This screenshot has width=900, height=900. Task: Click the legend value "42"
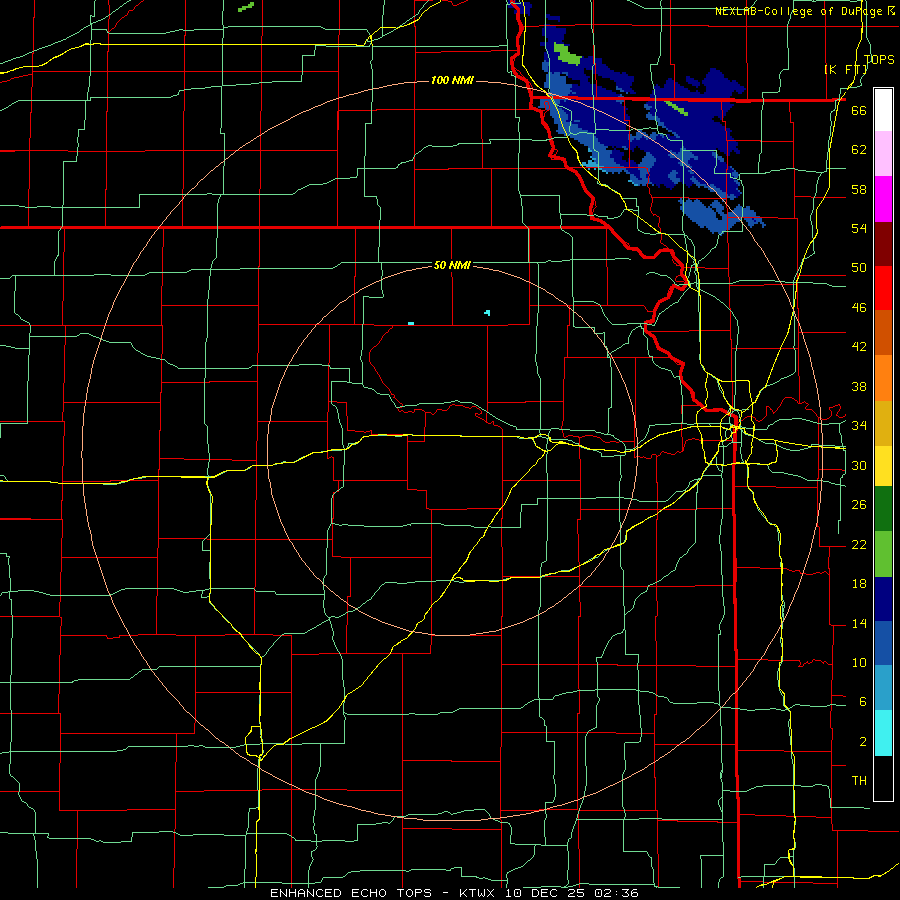859,347
